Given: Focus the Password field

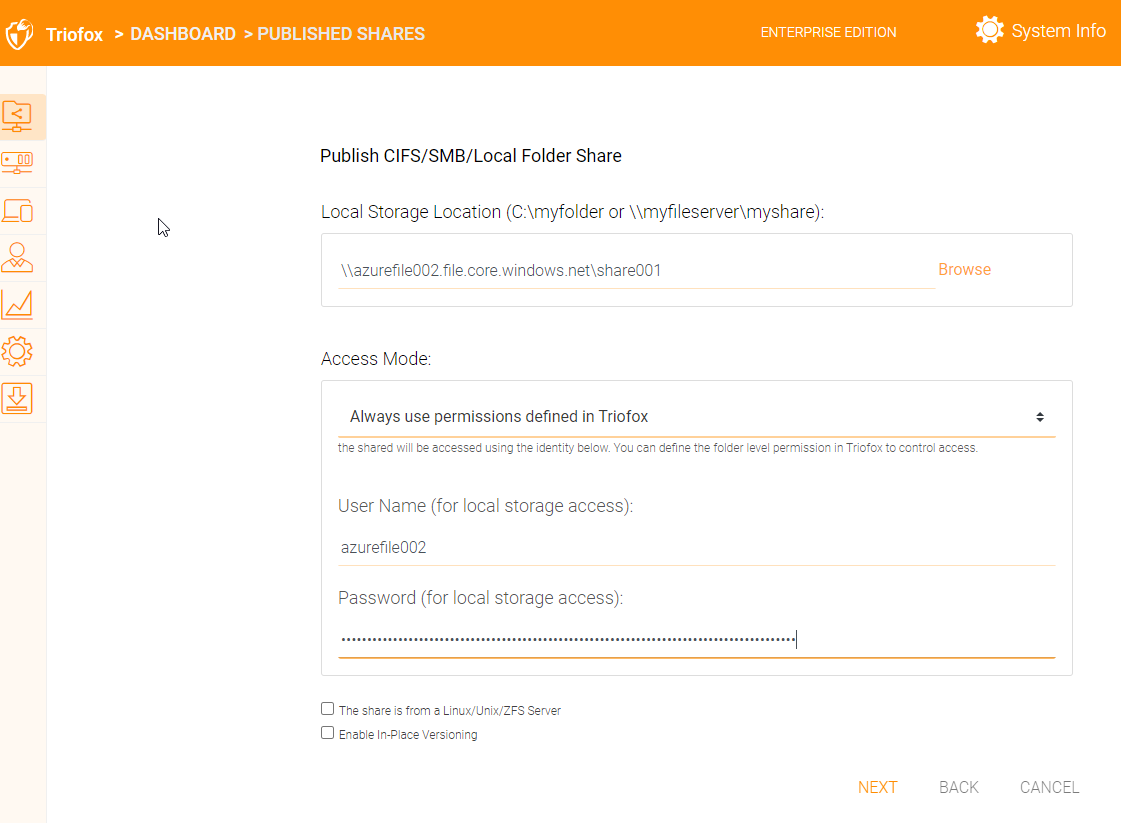Looking at the screenshot, I should tap(696, 639).
